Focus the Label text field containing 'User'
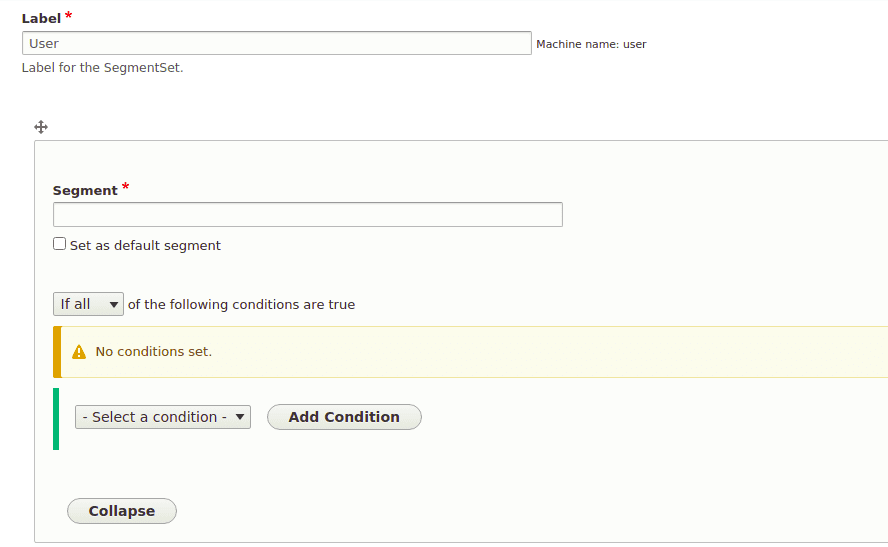This screenshot has height=547, width=888. pyautogui.click(x=276, y=43)
